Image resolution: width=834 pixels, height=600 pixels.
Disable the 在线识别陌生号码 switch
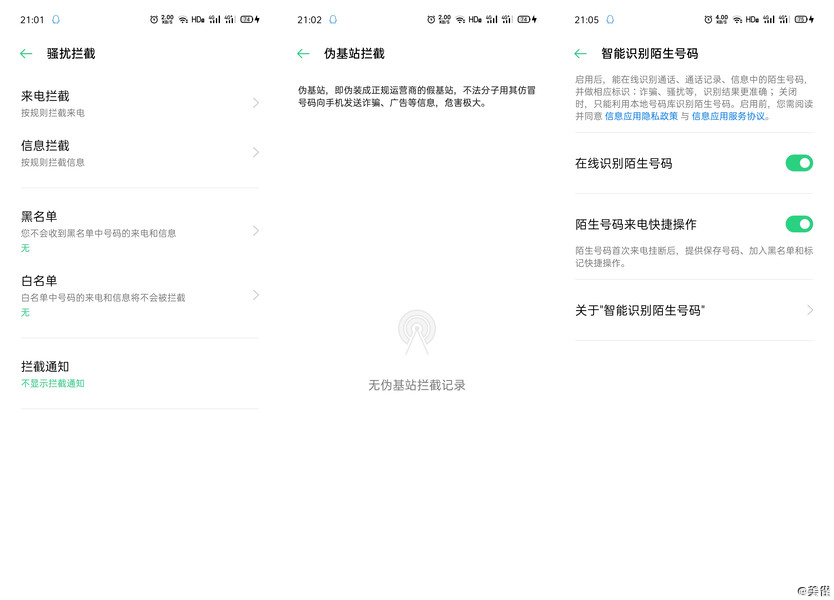(x=799, y=163)
